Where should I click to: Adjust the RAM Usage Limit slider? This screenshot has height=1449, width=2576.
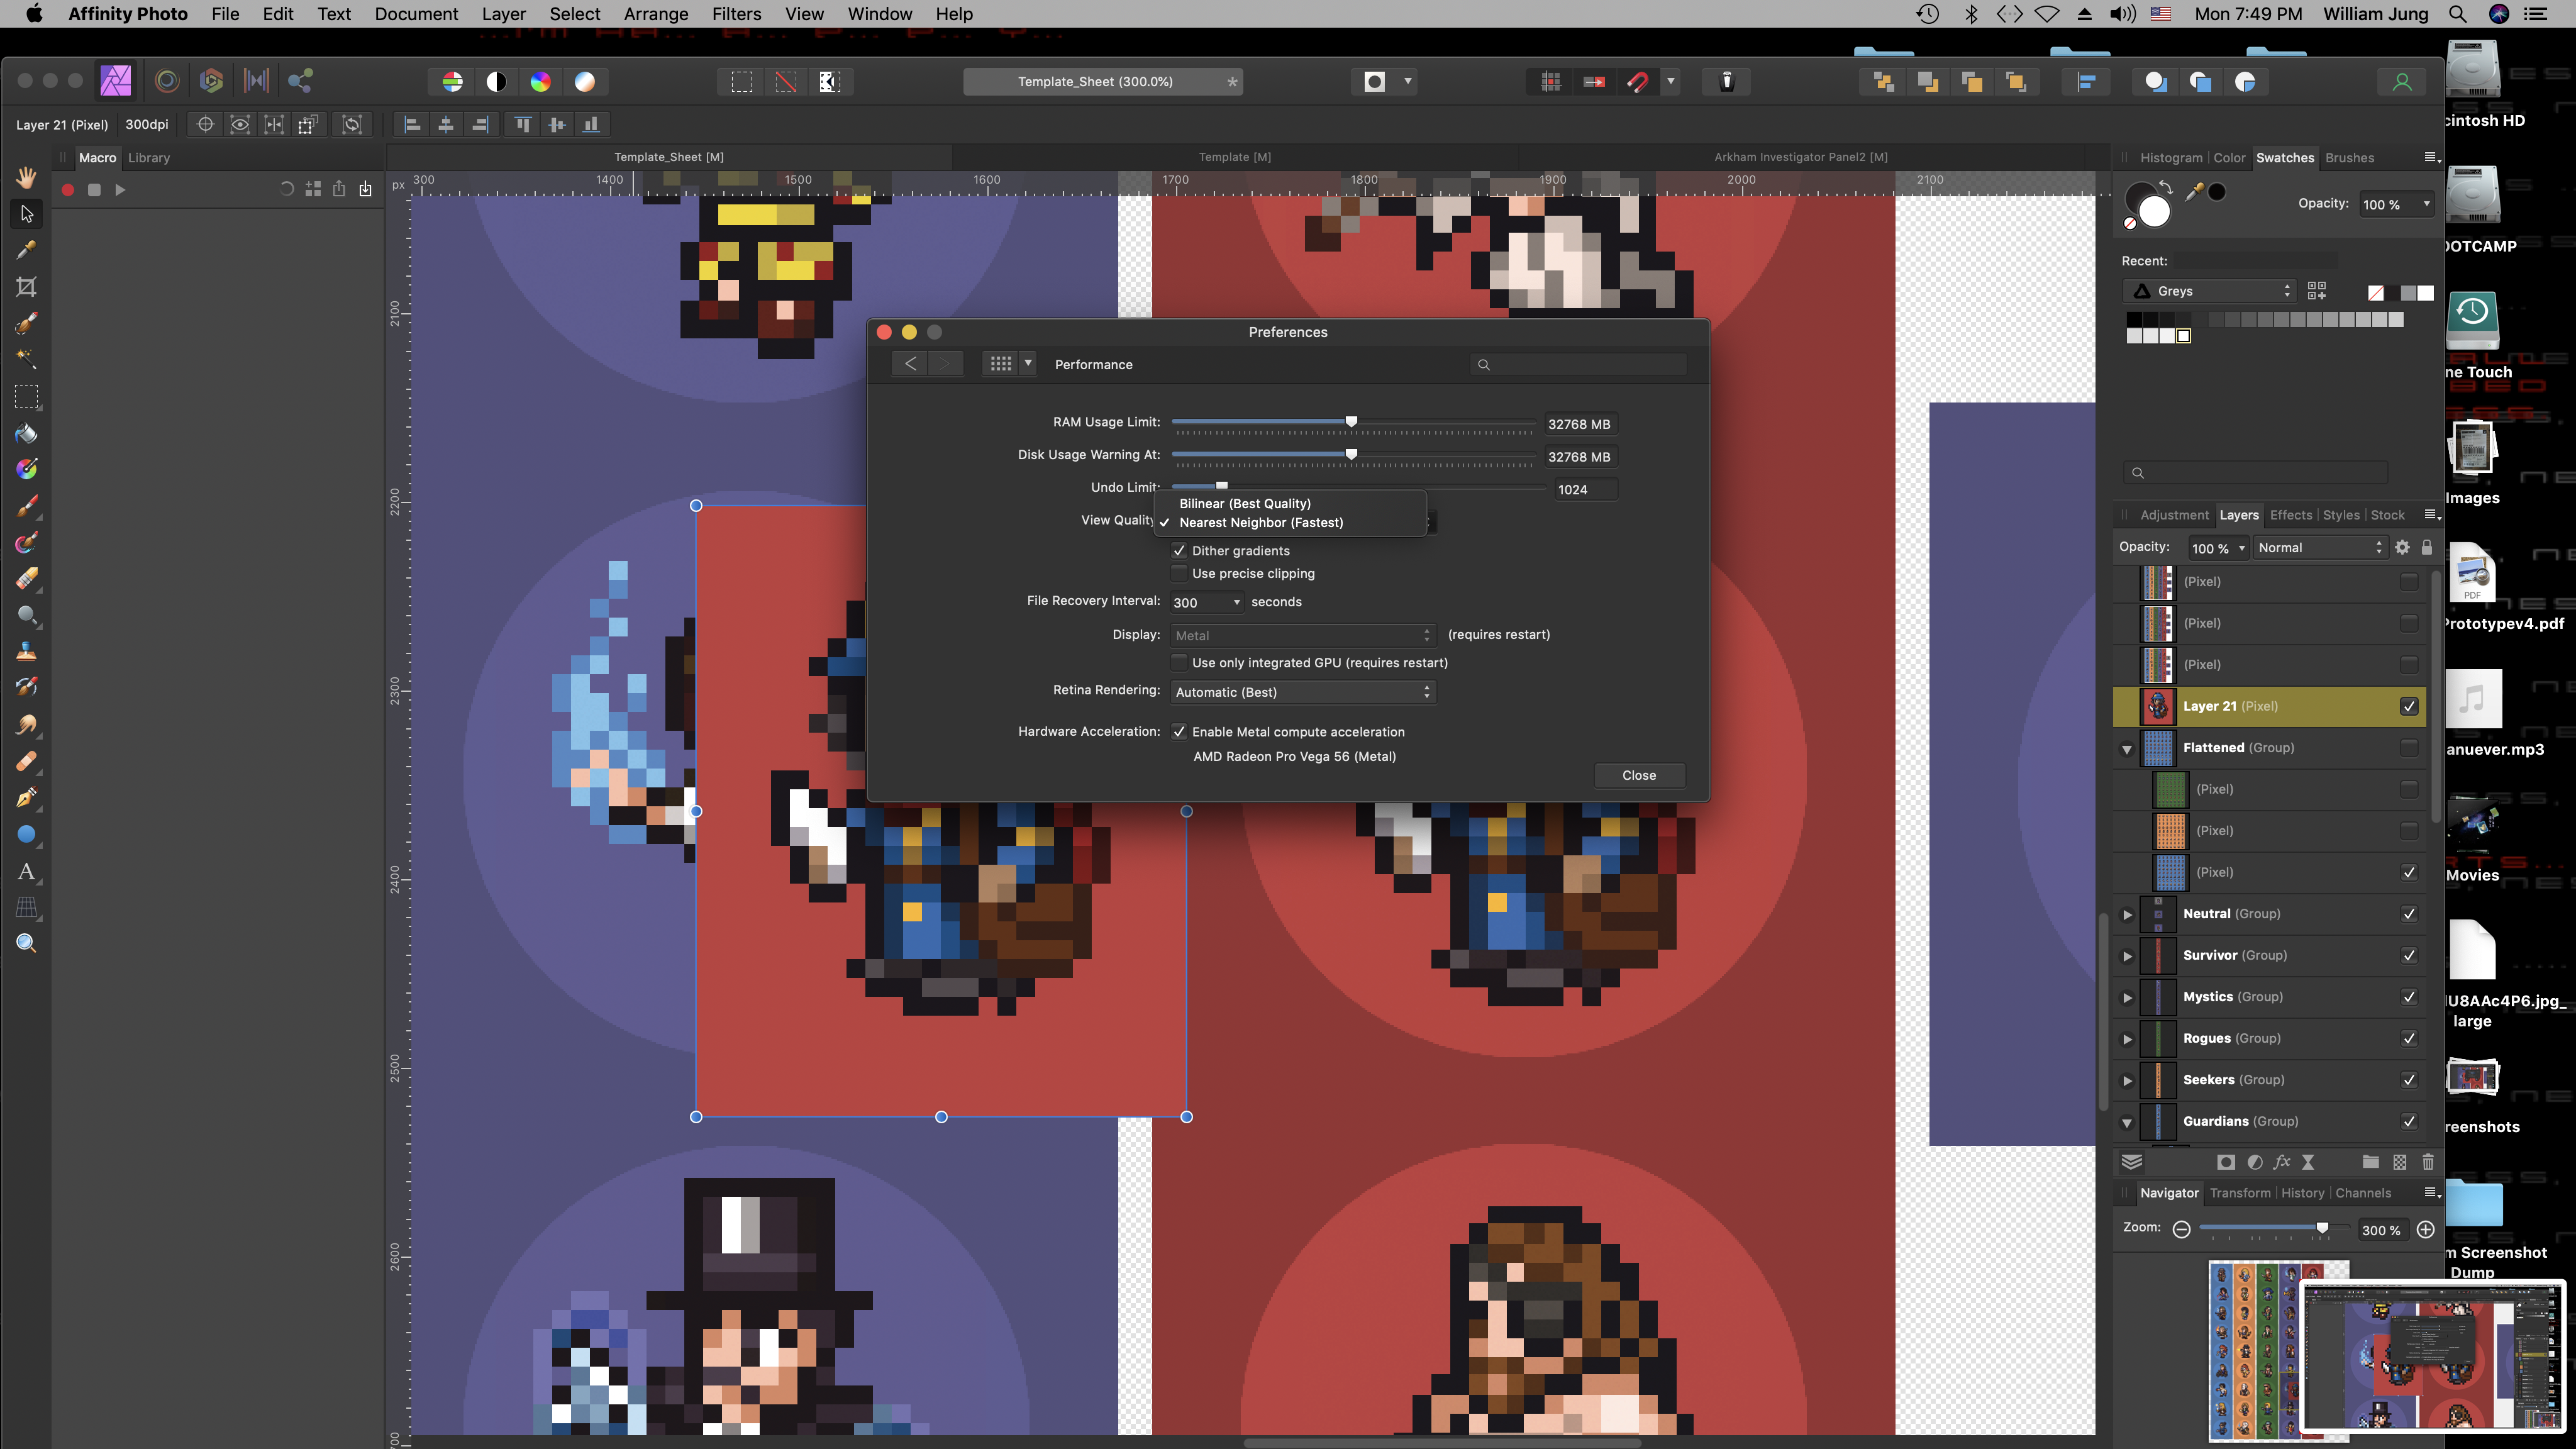(1351, 422)
